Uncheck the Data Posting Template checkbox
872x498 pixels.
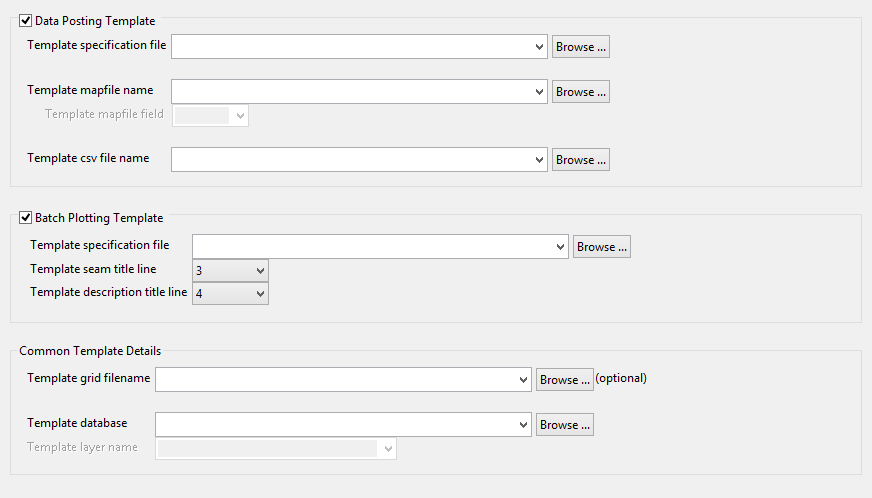(25, 20)
